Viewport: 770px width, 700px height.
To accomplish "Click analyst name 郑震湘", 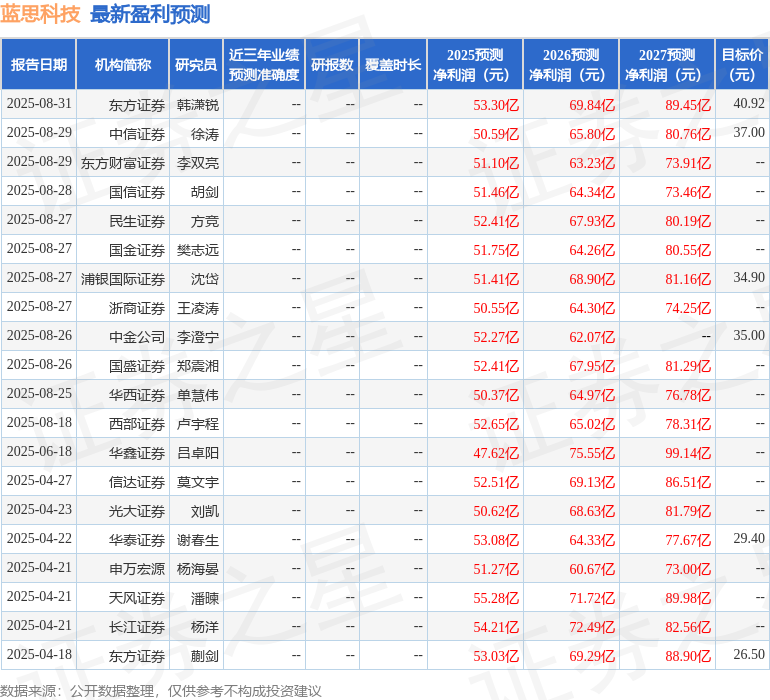I will point(198,366).
